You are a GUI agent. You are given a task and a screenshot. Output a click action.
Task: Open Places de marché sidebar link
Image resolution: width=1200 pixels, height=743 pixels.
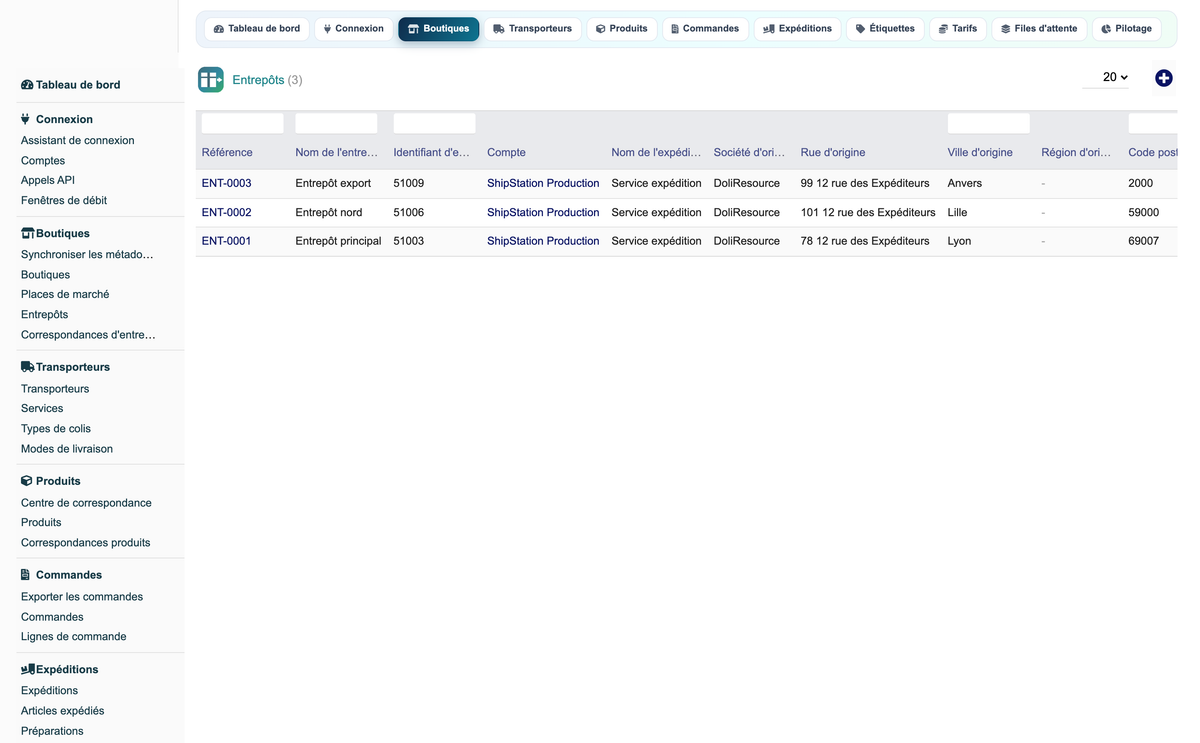click(65, 295)
